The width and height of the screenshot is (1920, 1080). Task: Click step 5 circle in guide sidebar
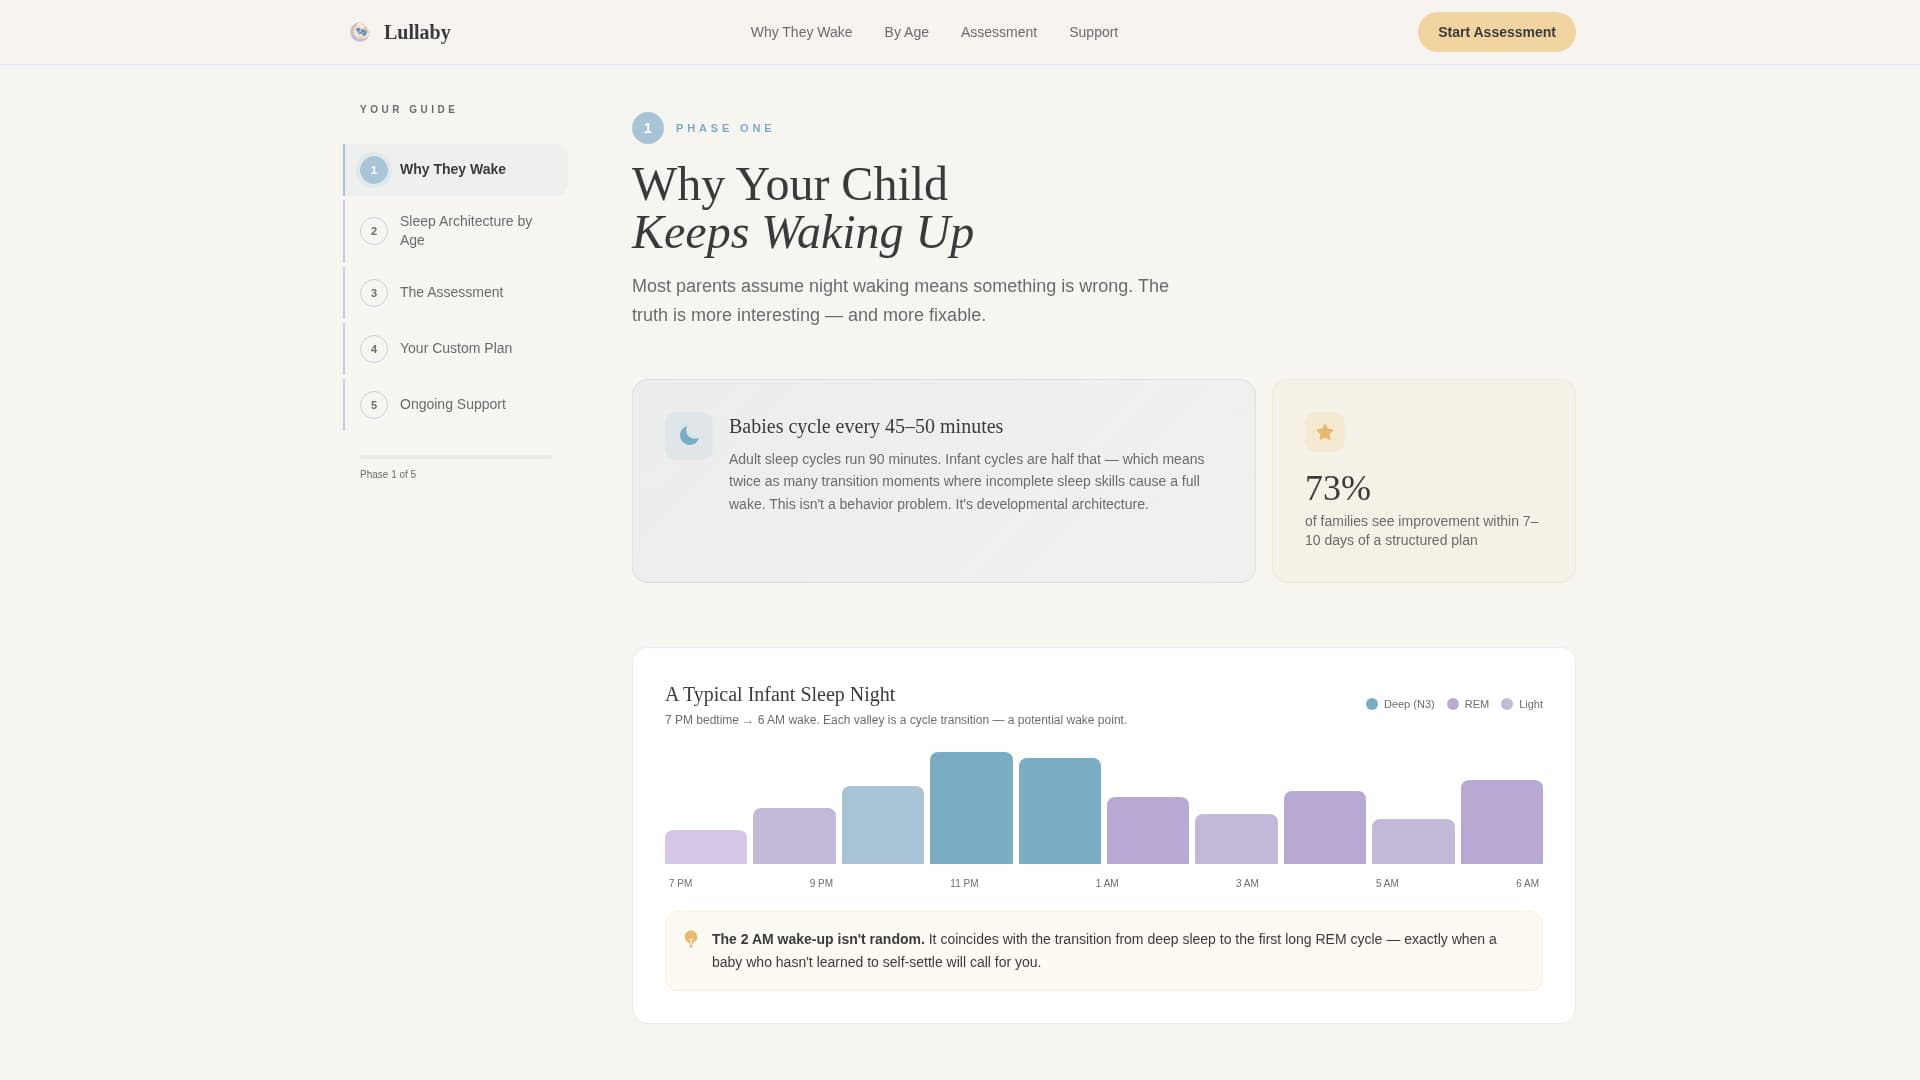coord(374,405)
